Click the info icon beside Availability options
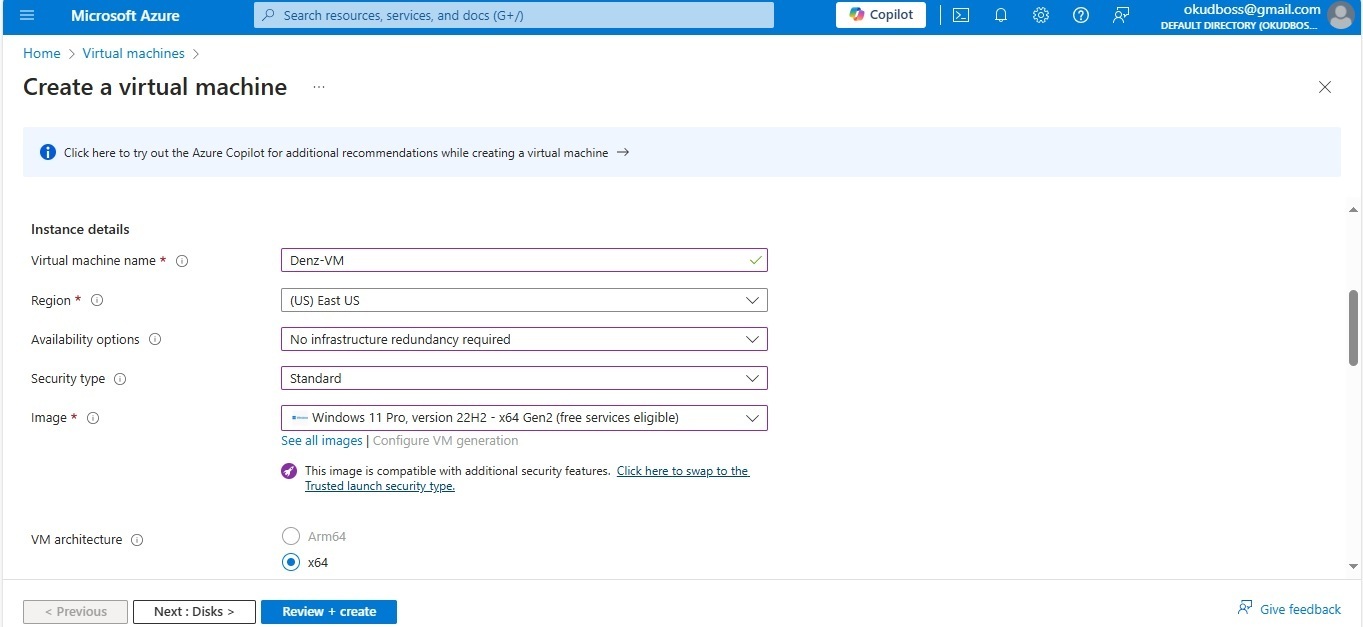 [x=155, y=340]
